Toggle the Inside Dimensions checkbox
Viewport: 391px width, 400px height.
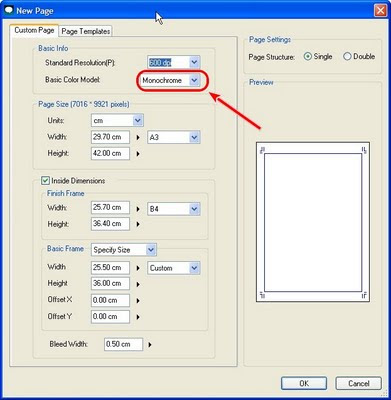(x=45, y=181)
